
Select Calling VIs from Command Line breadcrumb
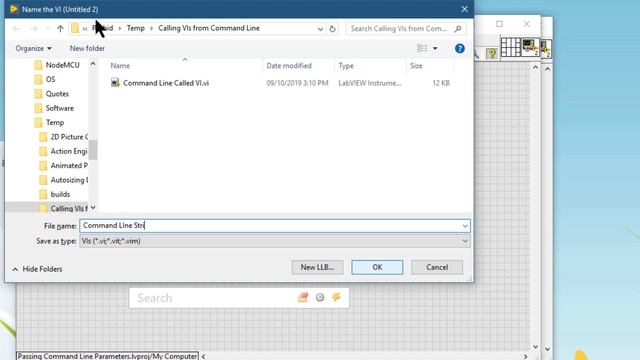(209, 28)
